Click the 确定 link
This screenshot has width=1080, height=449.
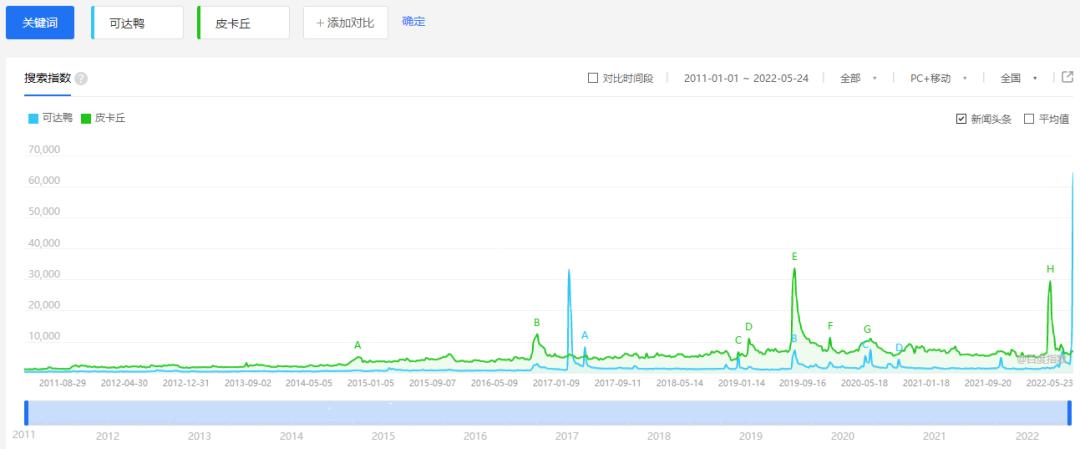point(414,21)
